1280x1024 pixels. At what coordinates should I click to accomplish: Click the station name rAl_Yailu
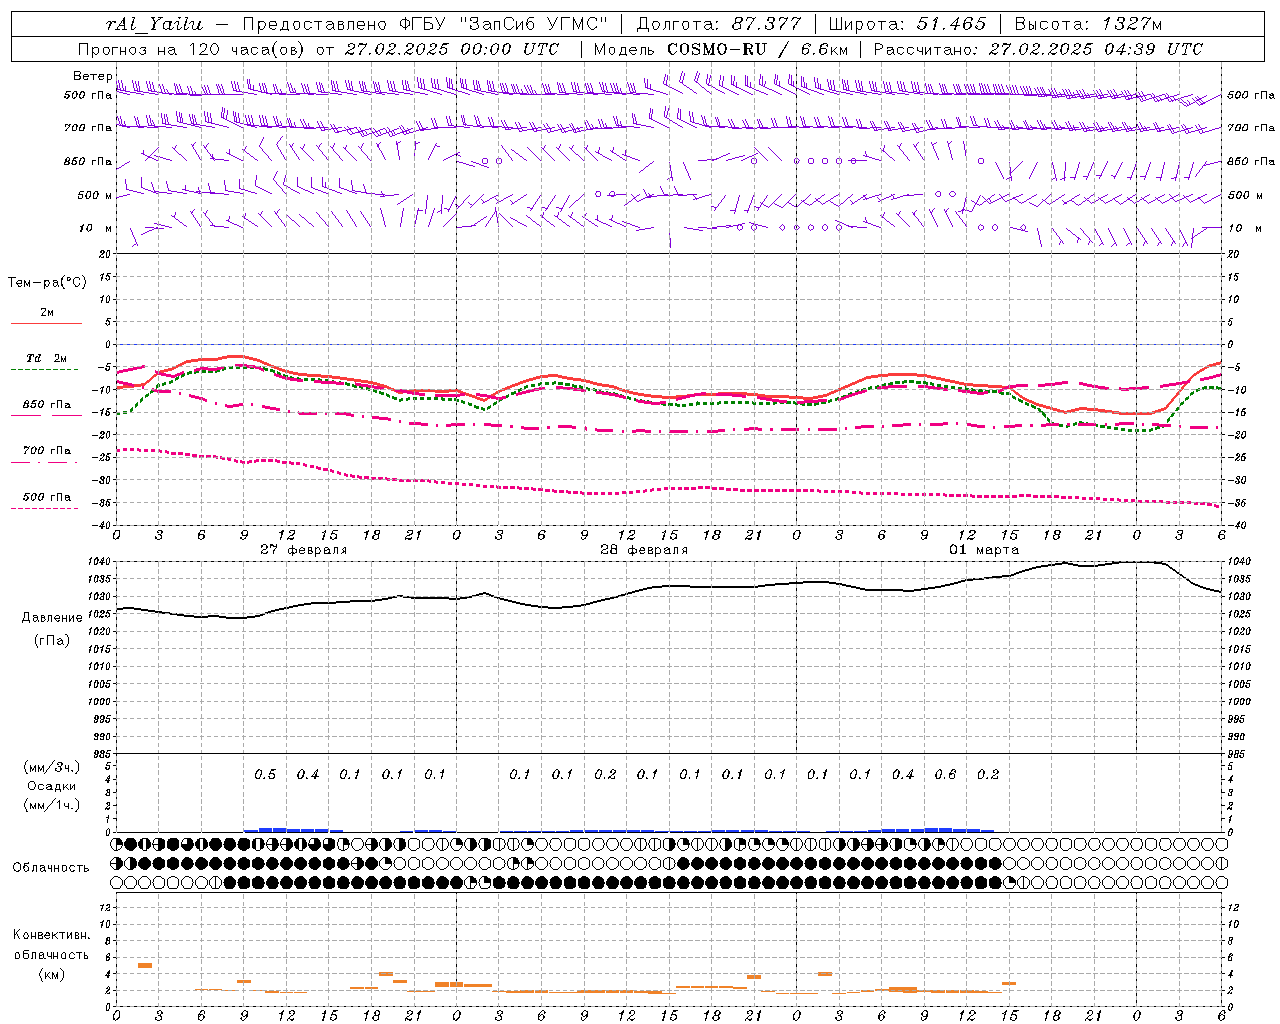point(154,24)
